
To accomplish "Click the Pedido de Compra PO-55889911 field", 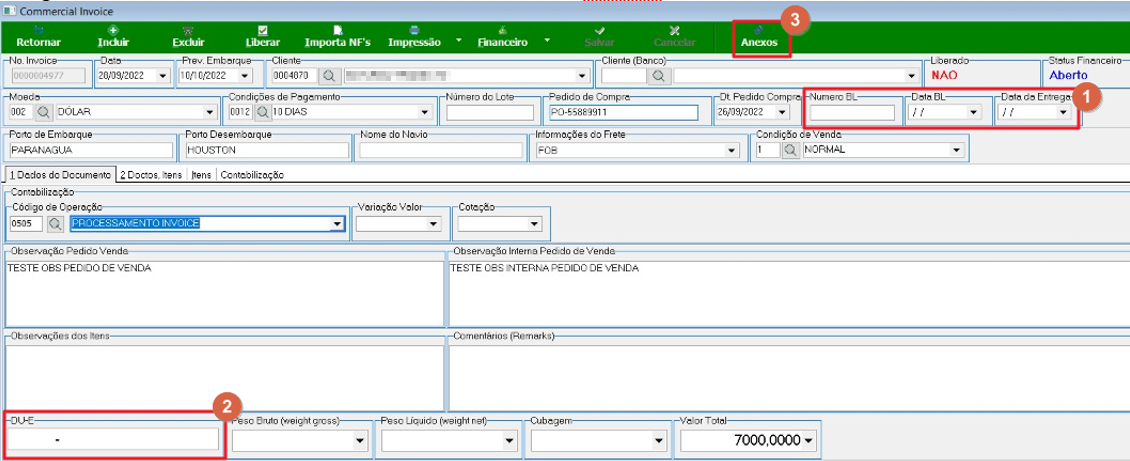I will [623, 112].
